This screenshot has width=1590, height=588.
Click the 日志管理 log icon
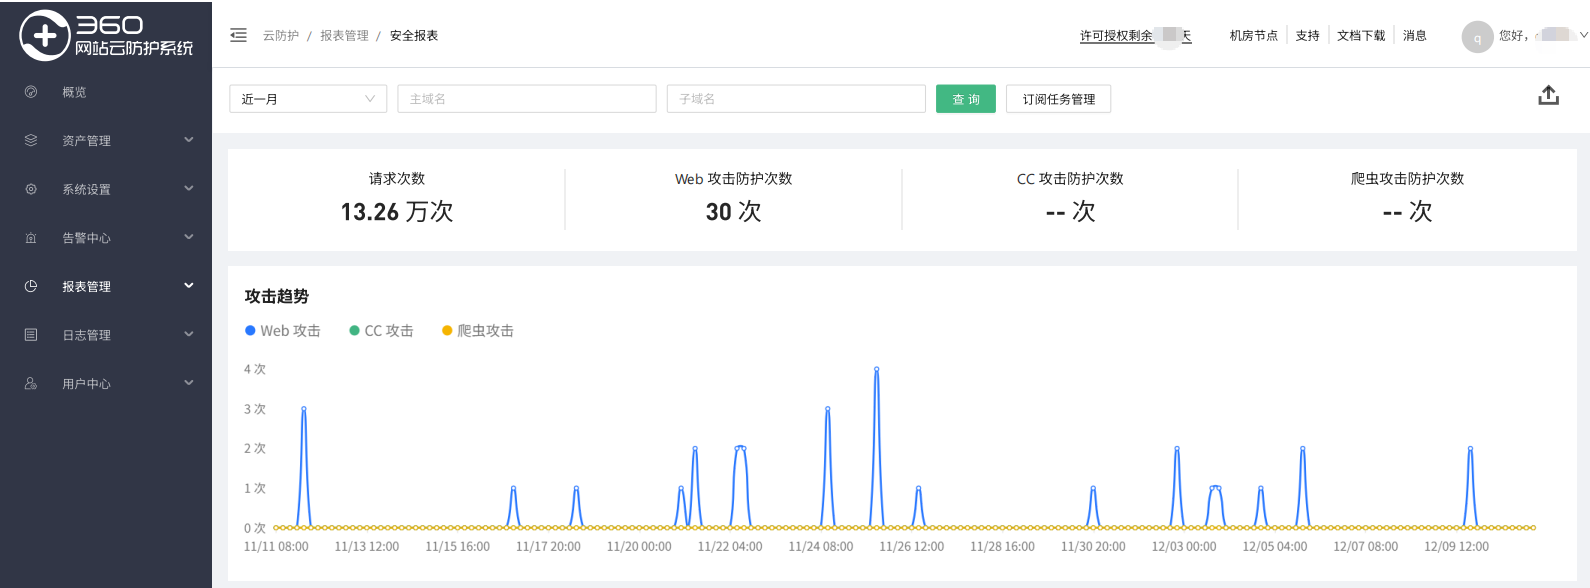31,335
